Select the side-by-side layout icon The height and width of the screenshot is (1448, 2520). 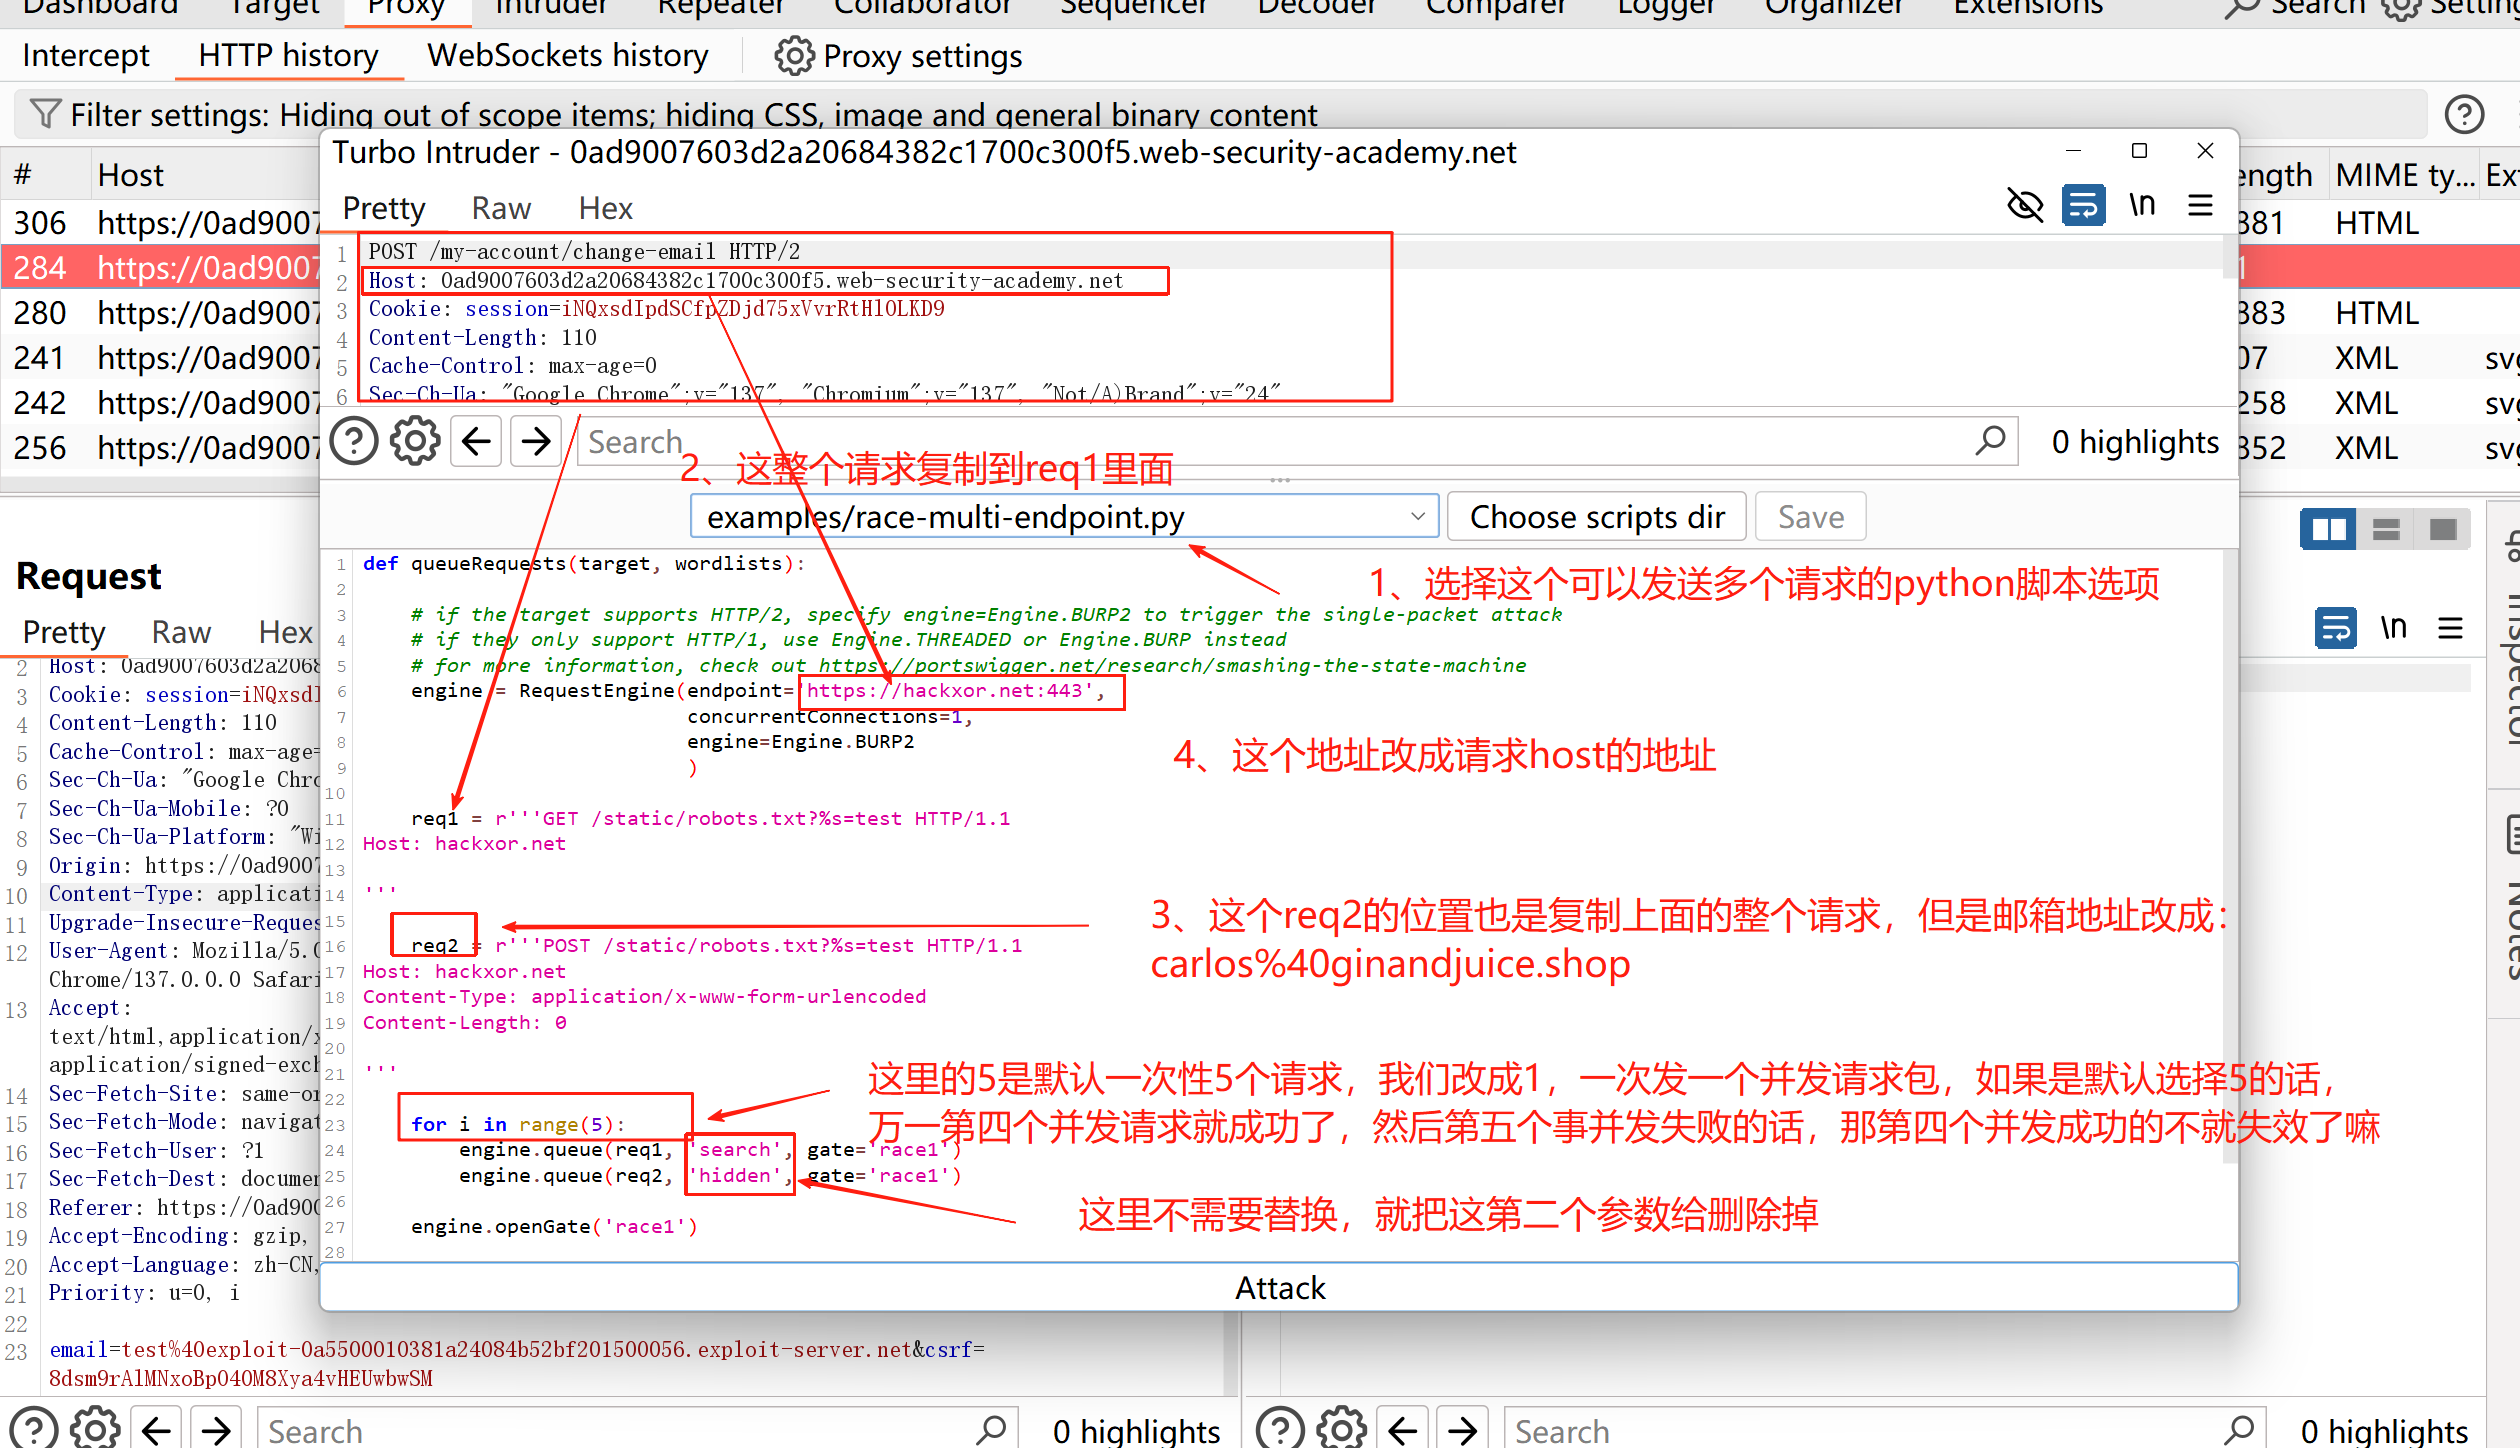(x=2328, y=529)
